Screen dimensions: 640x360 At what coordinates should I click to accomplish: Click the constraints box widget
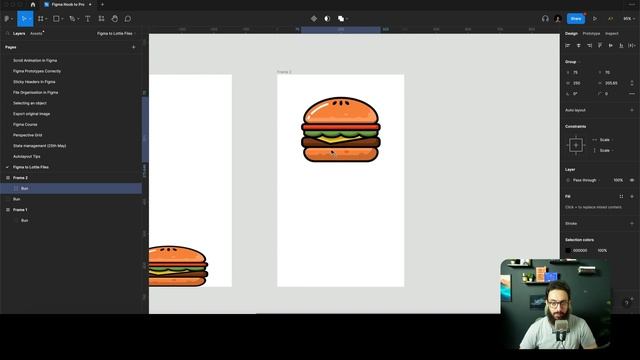click(x=576, y=145)
